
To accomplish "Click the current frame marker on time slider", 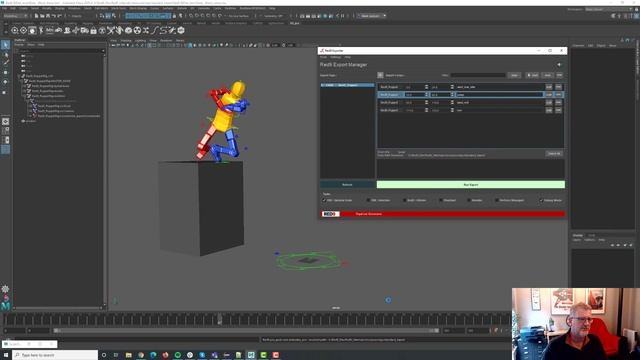I will click(x=220, y=319).
